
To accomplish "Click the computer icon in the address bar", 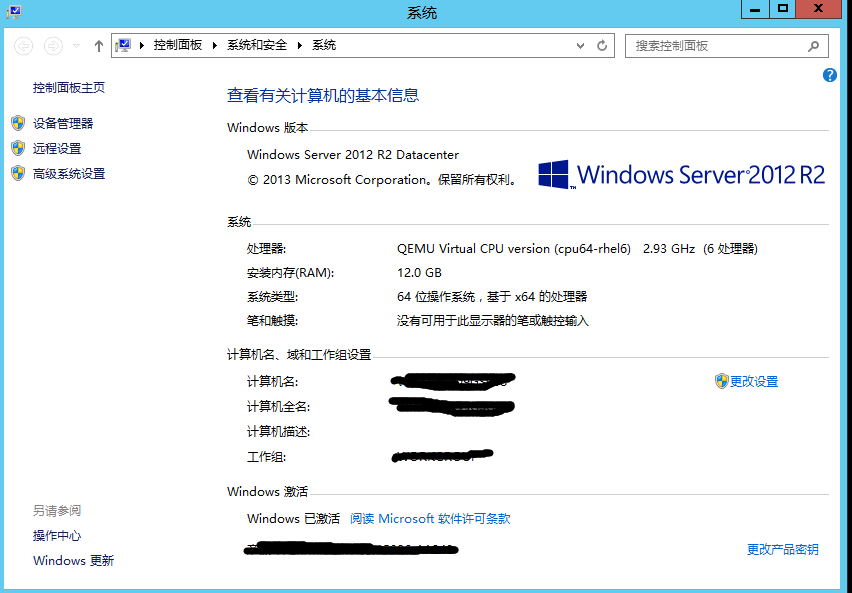I will click(124, 46).
